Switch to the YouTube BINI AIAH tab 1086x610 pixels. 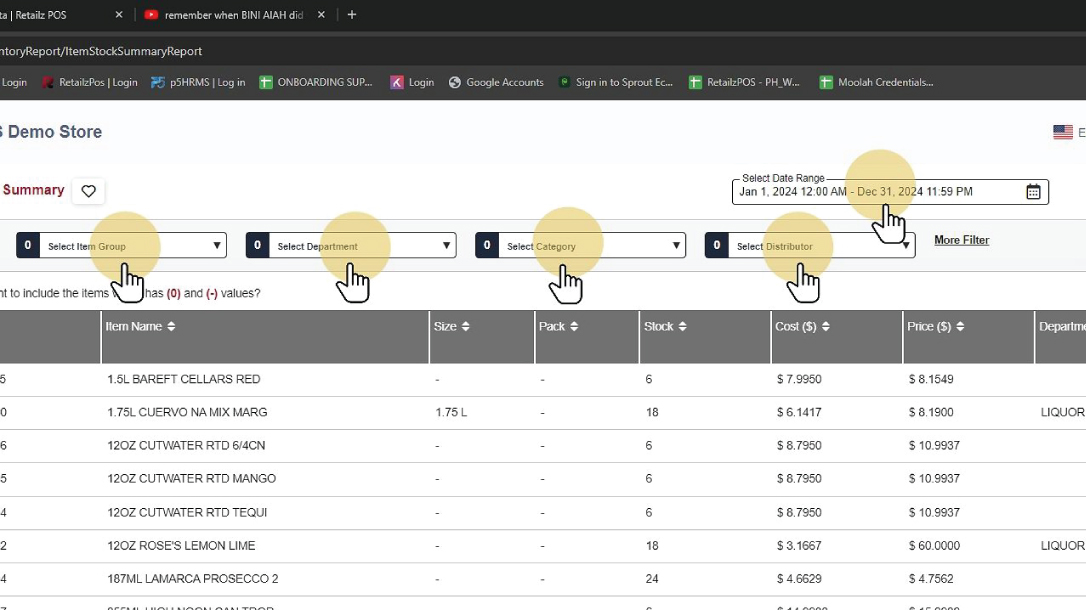233,15
